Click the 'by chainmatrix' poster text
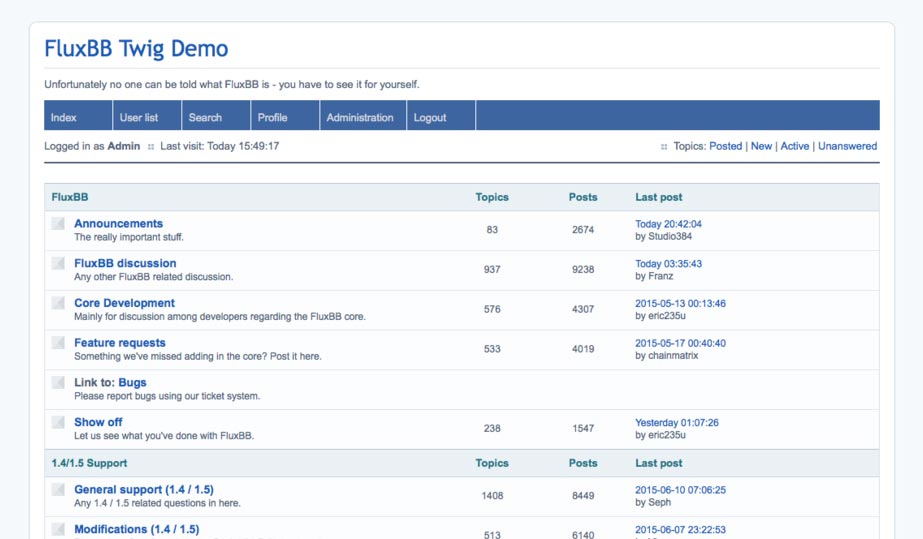 (666, 355)
